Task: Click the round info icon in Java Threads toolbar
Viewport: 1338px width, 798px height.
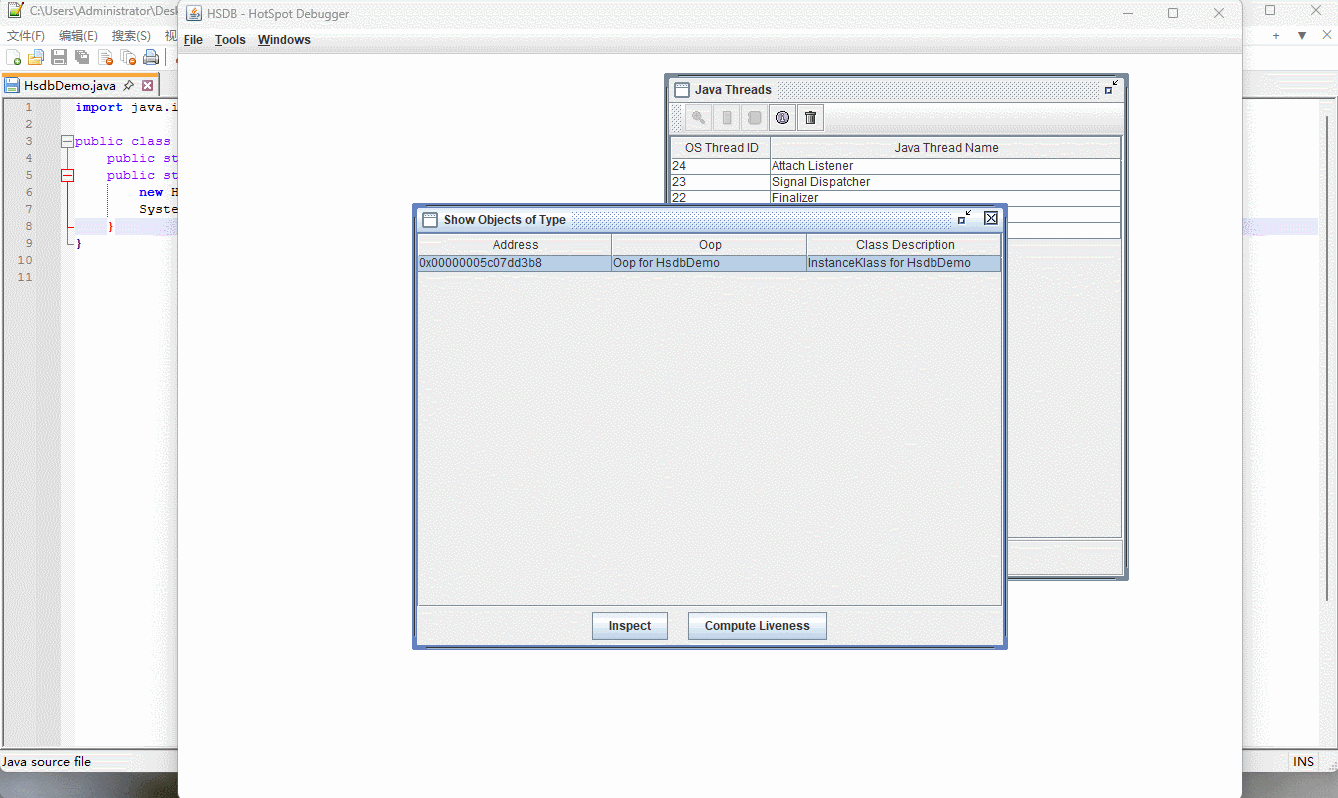Action: click(x=783, y=118)
